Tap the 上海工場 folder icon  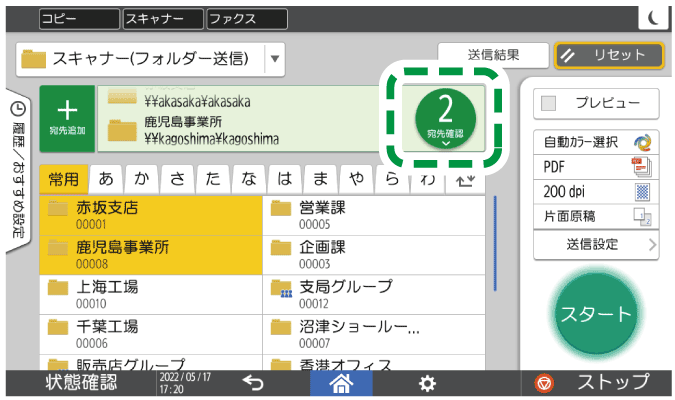tap(58, 288)
